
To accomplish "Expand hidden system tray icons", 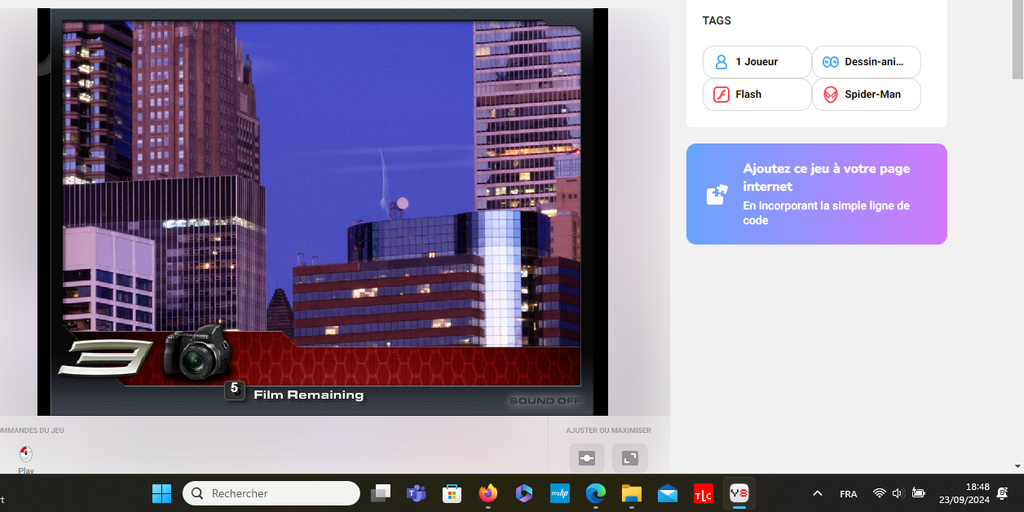I will (x=817, y=493).
